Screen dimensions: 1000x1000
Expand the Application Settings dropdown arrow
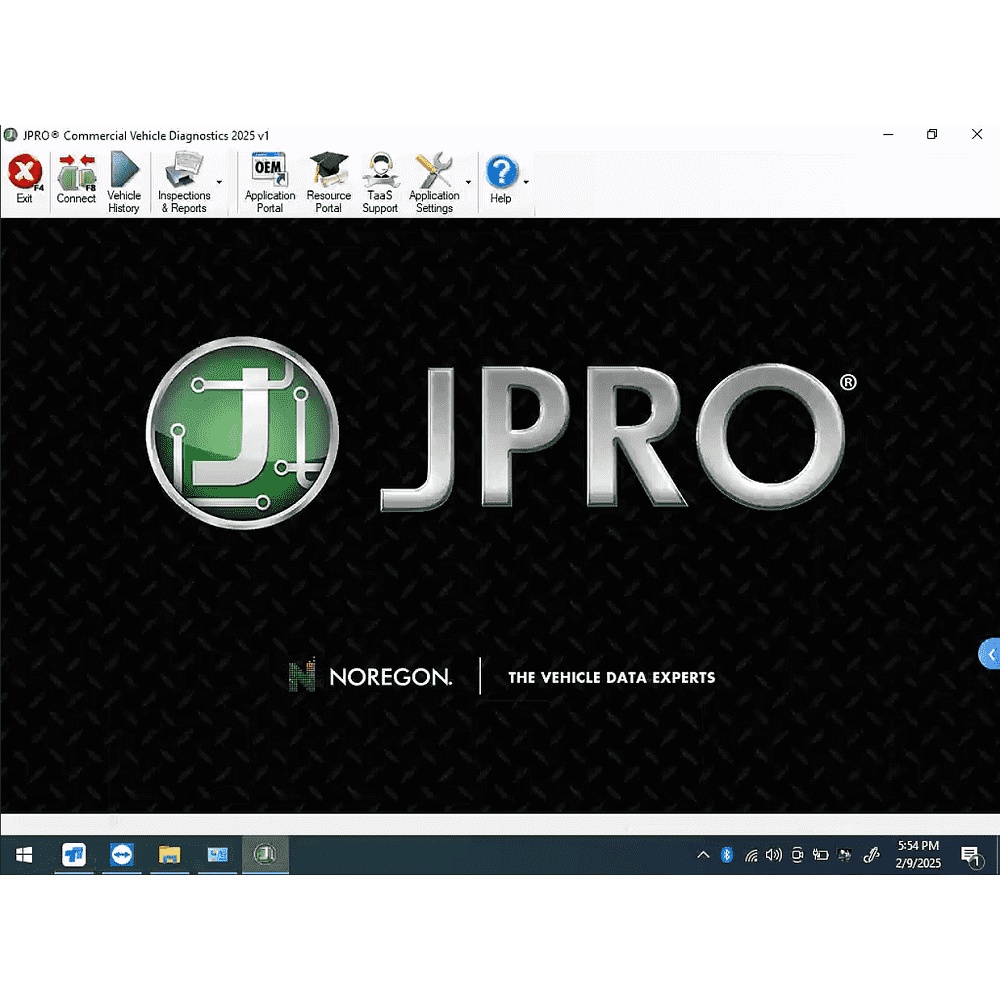(x=468, y=182)
